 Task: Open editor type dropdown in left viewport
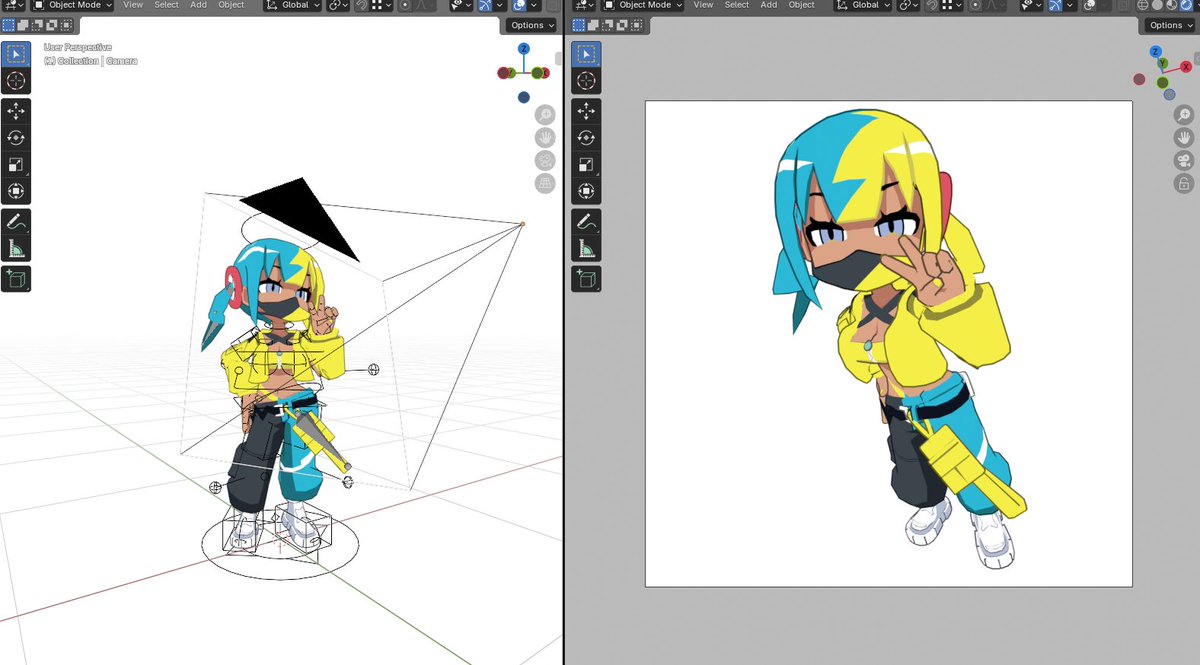tap(13, 5)
